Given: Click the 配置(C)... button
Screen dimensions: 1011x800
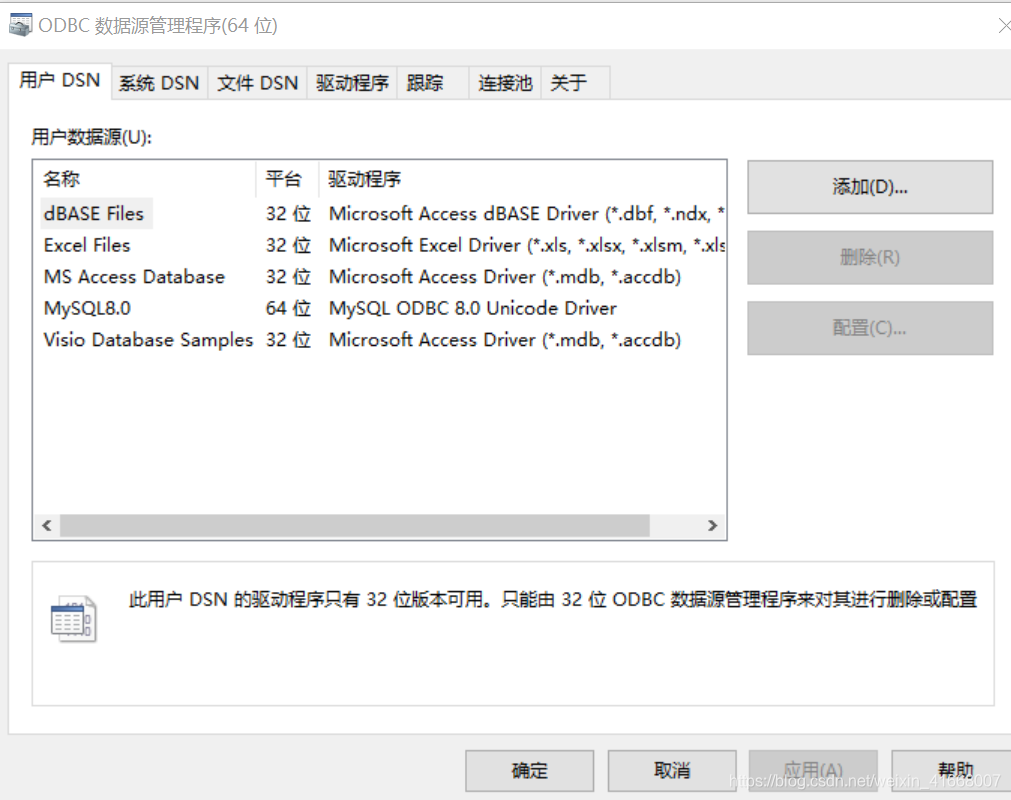Looking at the screenshot, I should (x=870, y=328).
